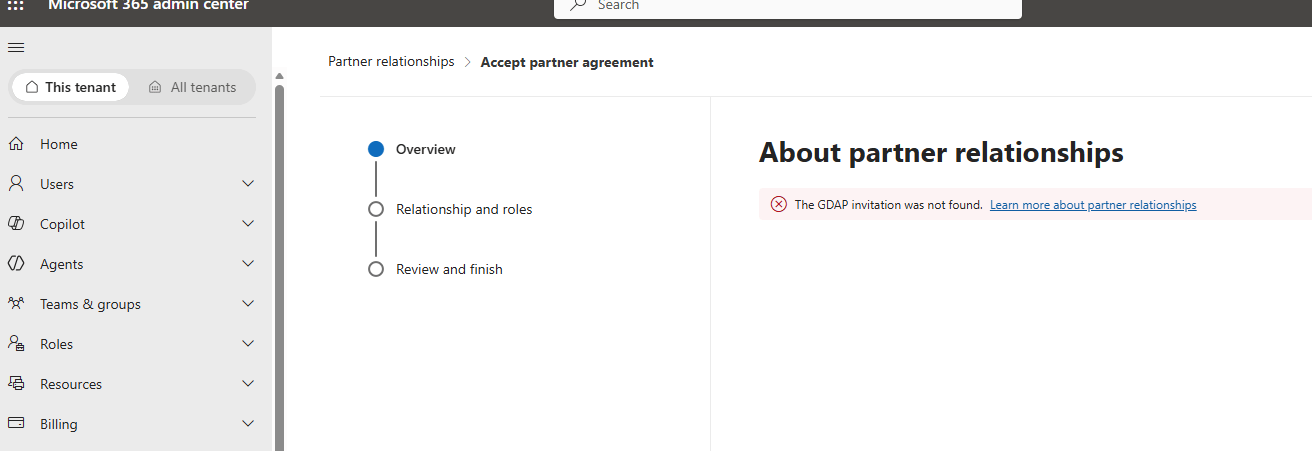Switch to This tenant view
1312x451 pixels.
[70, 87]
